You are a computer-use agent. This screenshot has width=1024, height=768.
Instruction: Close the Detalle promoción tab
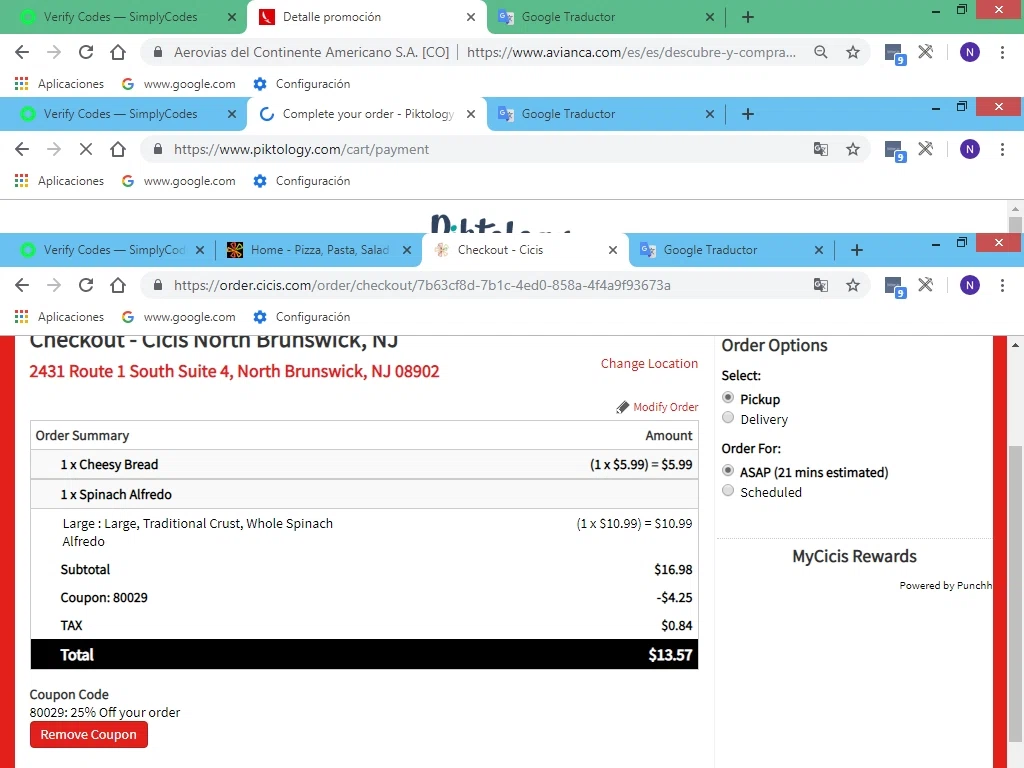point(471,17)
